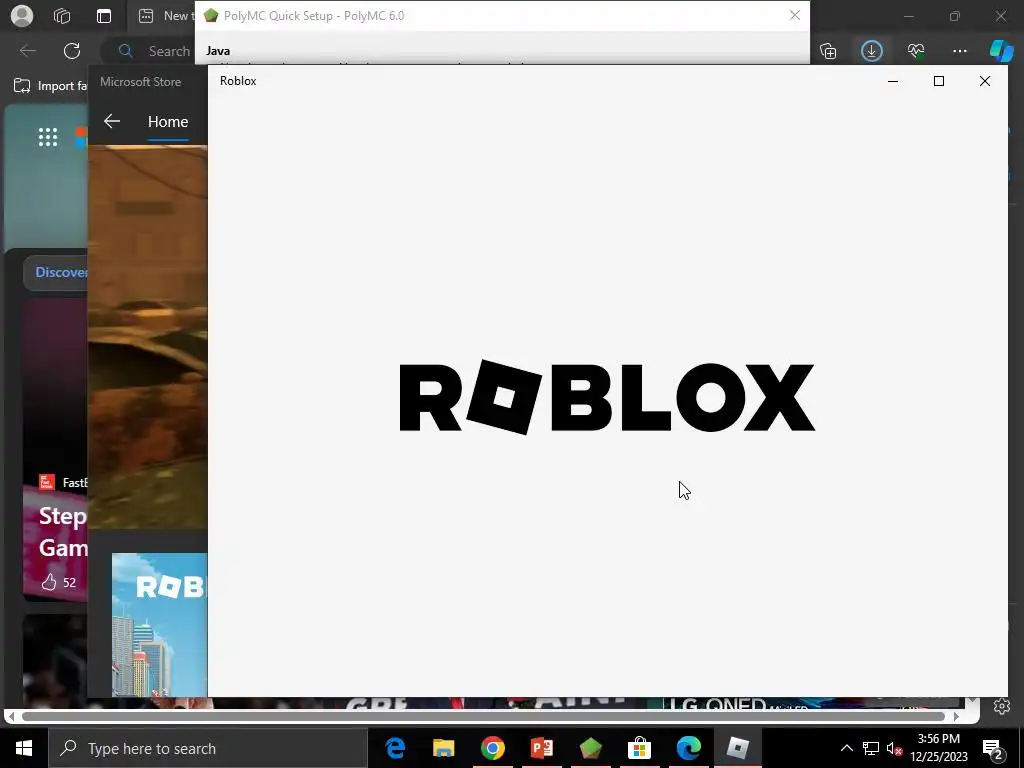Switch to PolyMC from the taskbar
The height and width of the screenshot is (768, 1024).
point(590,748)
